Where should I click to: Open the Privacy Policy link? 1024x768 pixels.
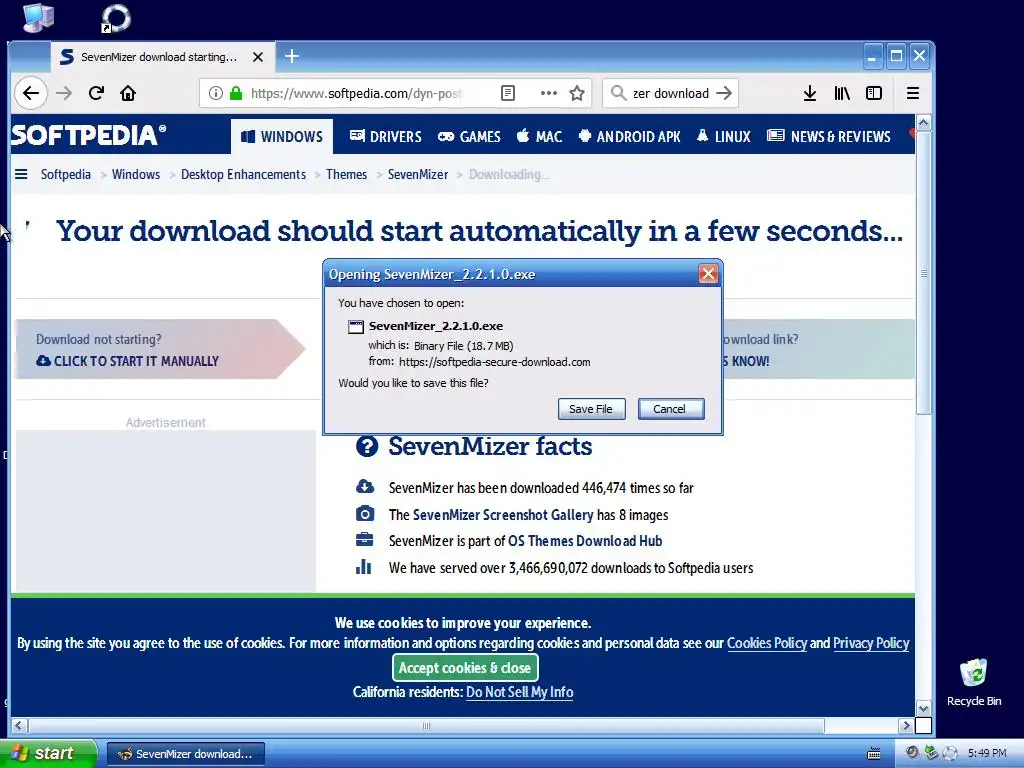[871, 643]
